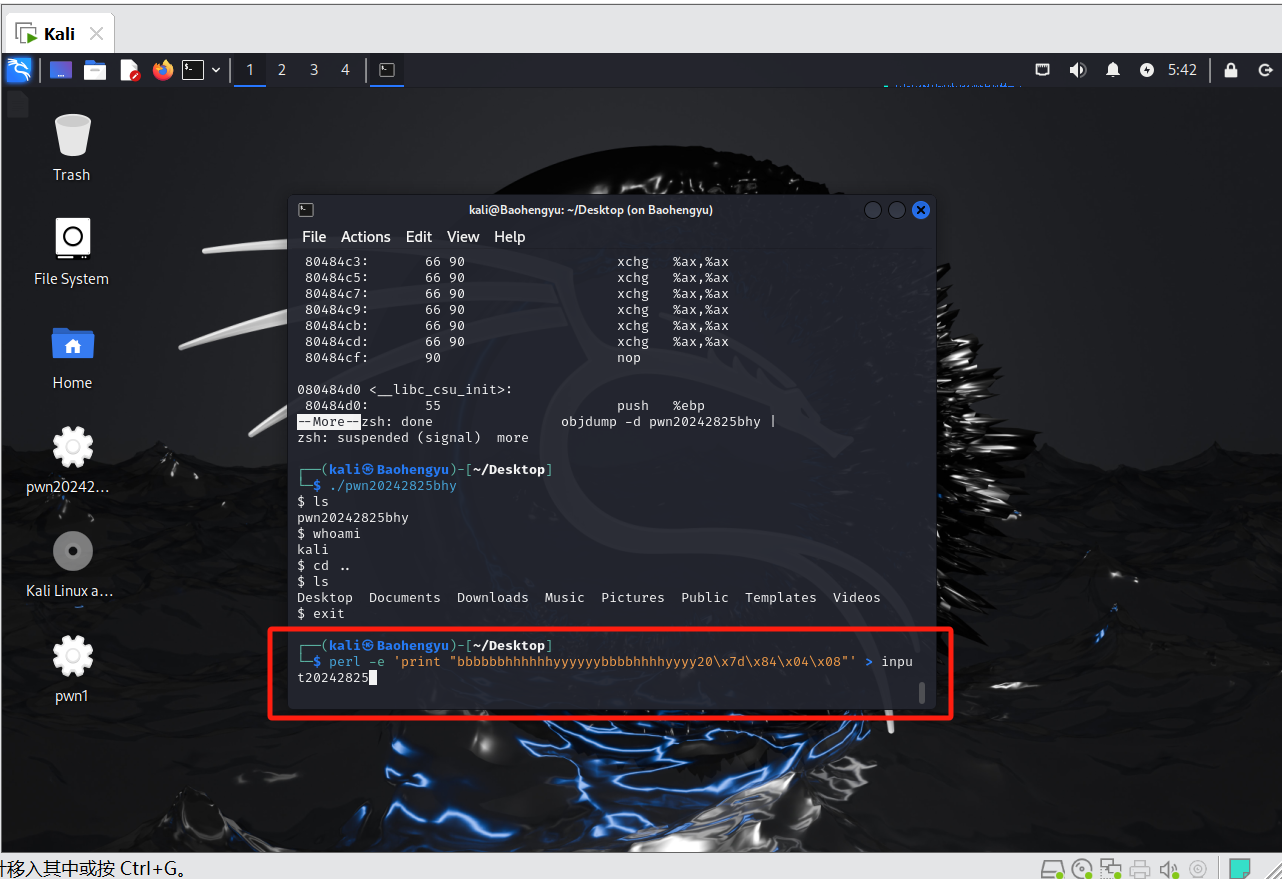
Task: Click 'Videos' in the ls output
Action: (857, 598)
